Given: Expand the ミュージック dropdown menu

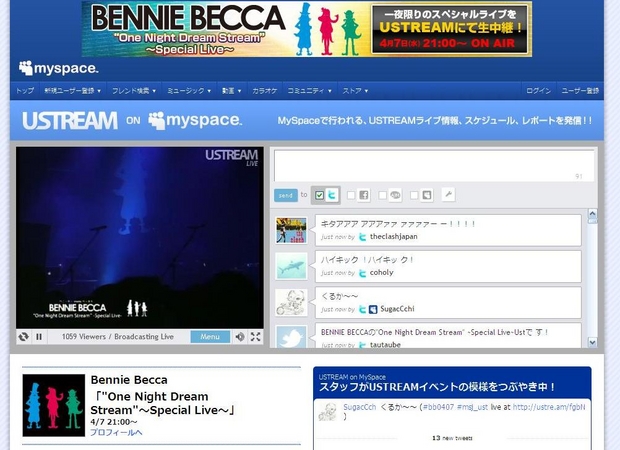Looking at the screenshot, I should (x=189, y=91).
